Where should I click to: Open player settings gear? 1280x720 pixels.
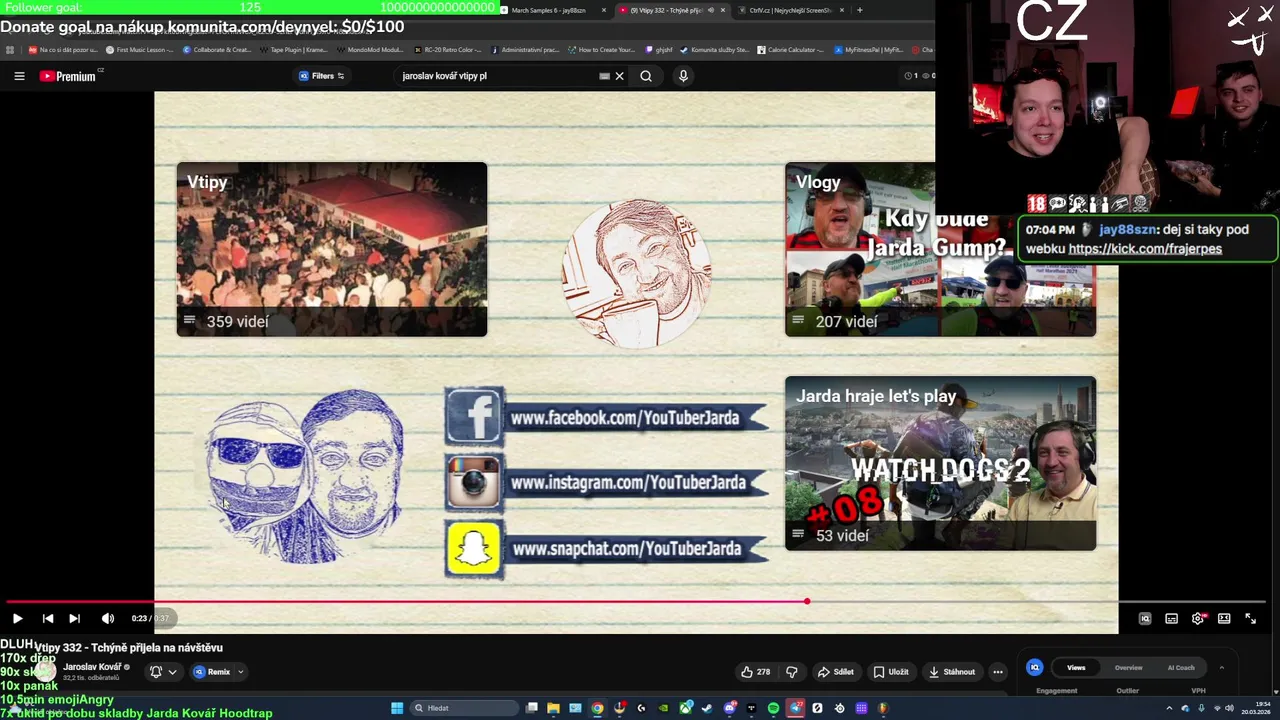coord(1198,618)
